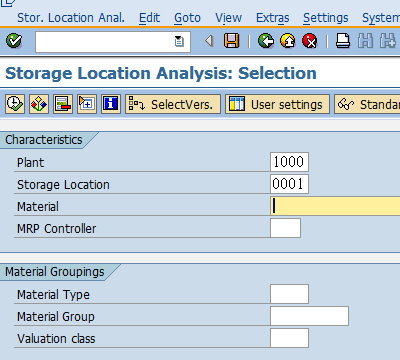
Task: Click the SelectVers. button
Action: [x=173, y=104]
